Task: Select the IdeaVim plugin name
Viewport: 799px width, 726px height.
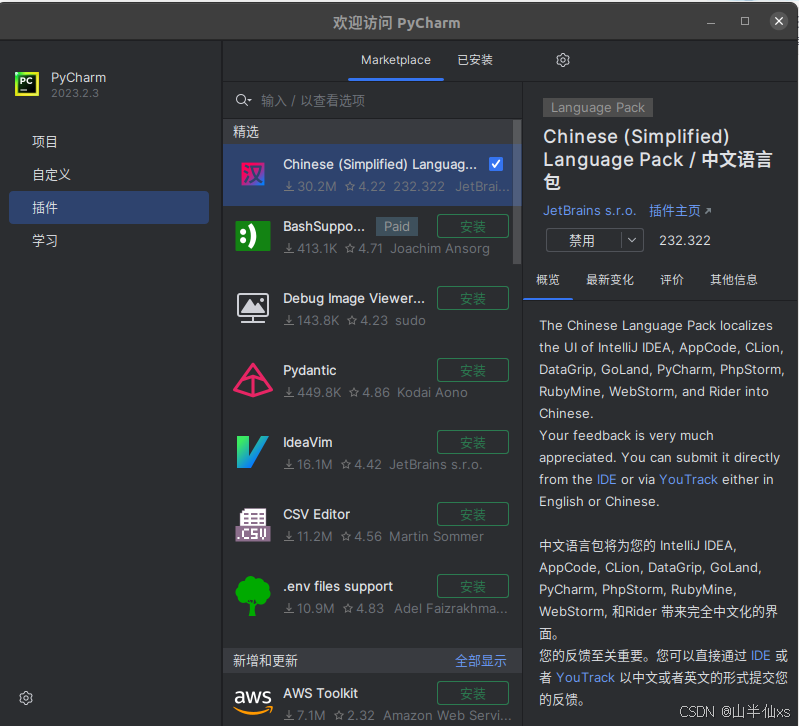Action: pos(307,442)
